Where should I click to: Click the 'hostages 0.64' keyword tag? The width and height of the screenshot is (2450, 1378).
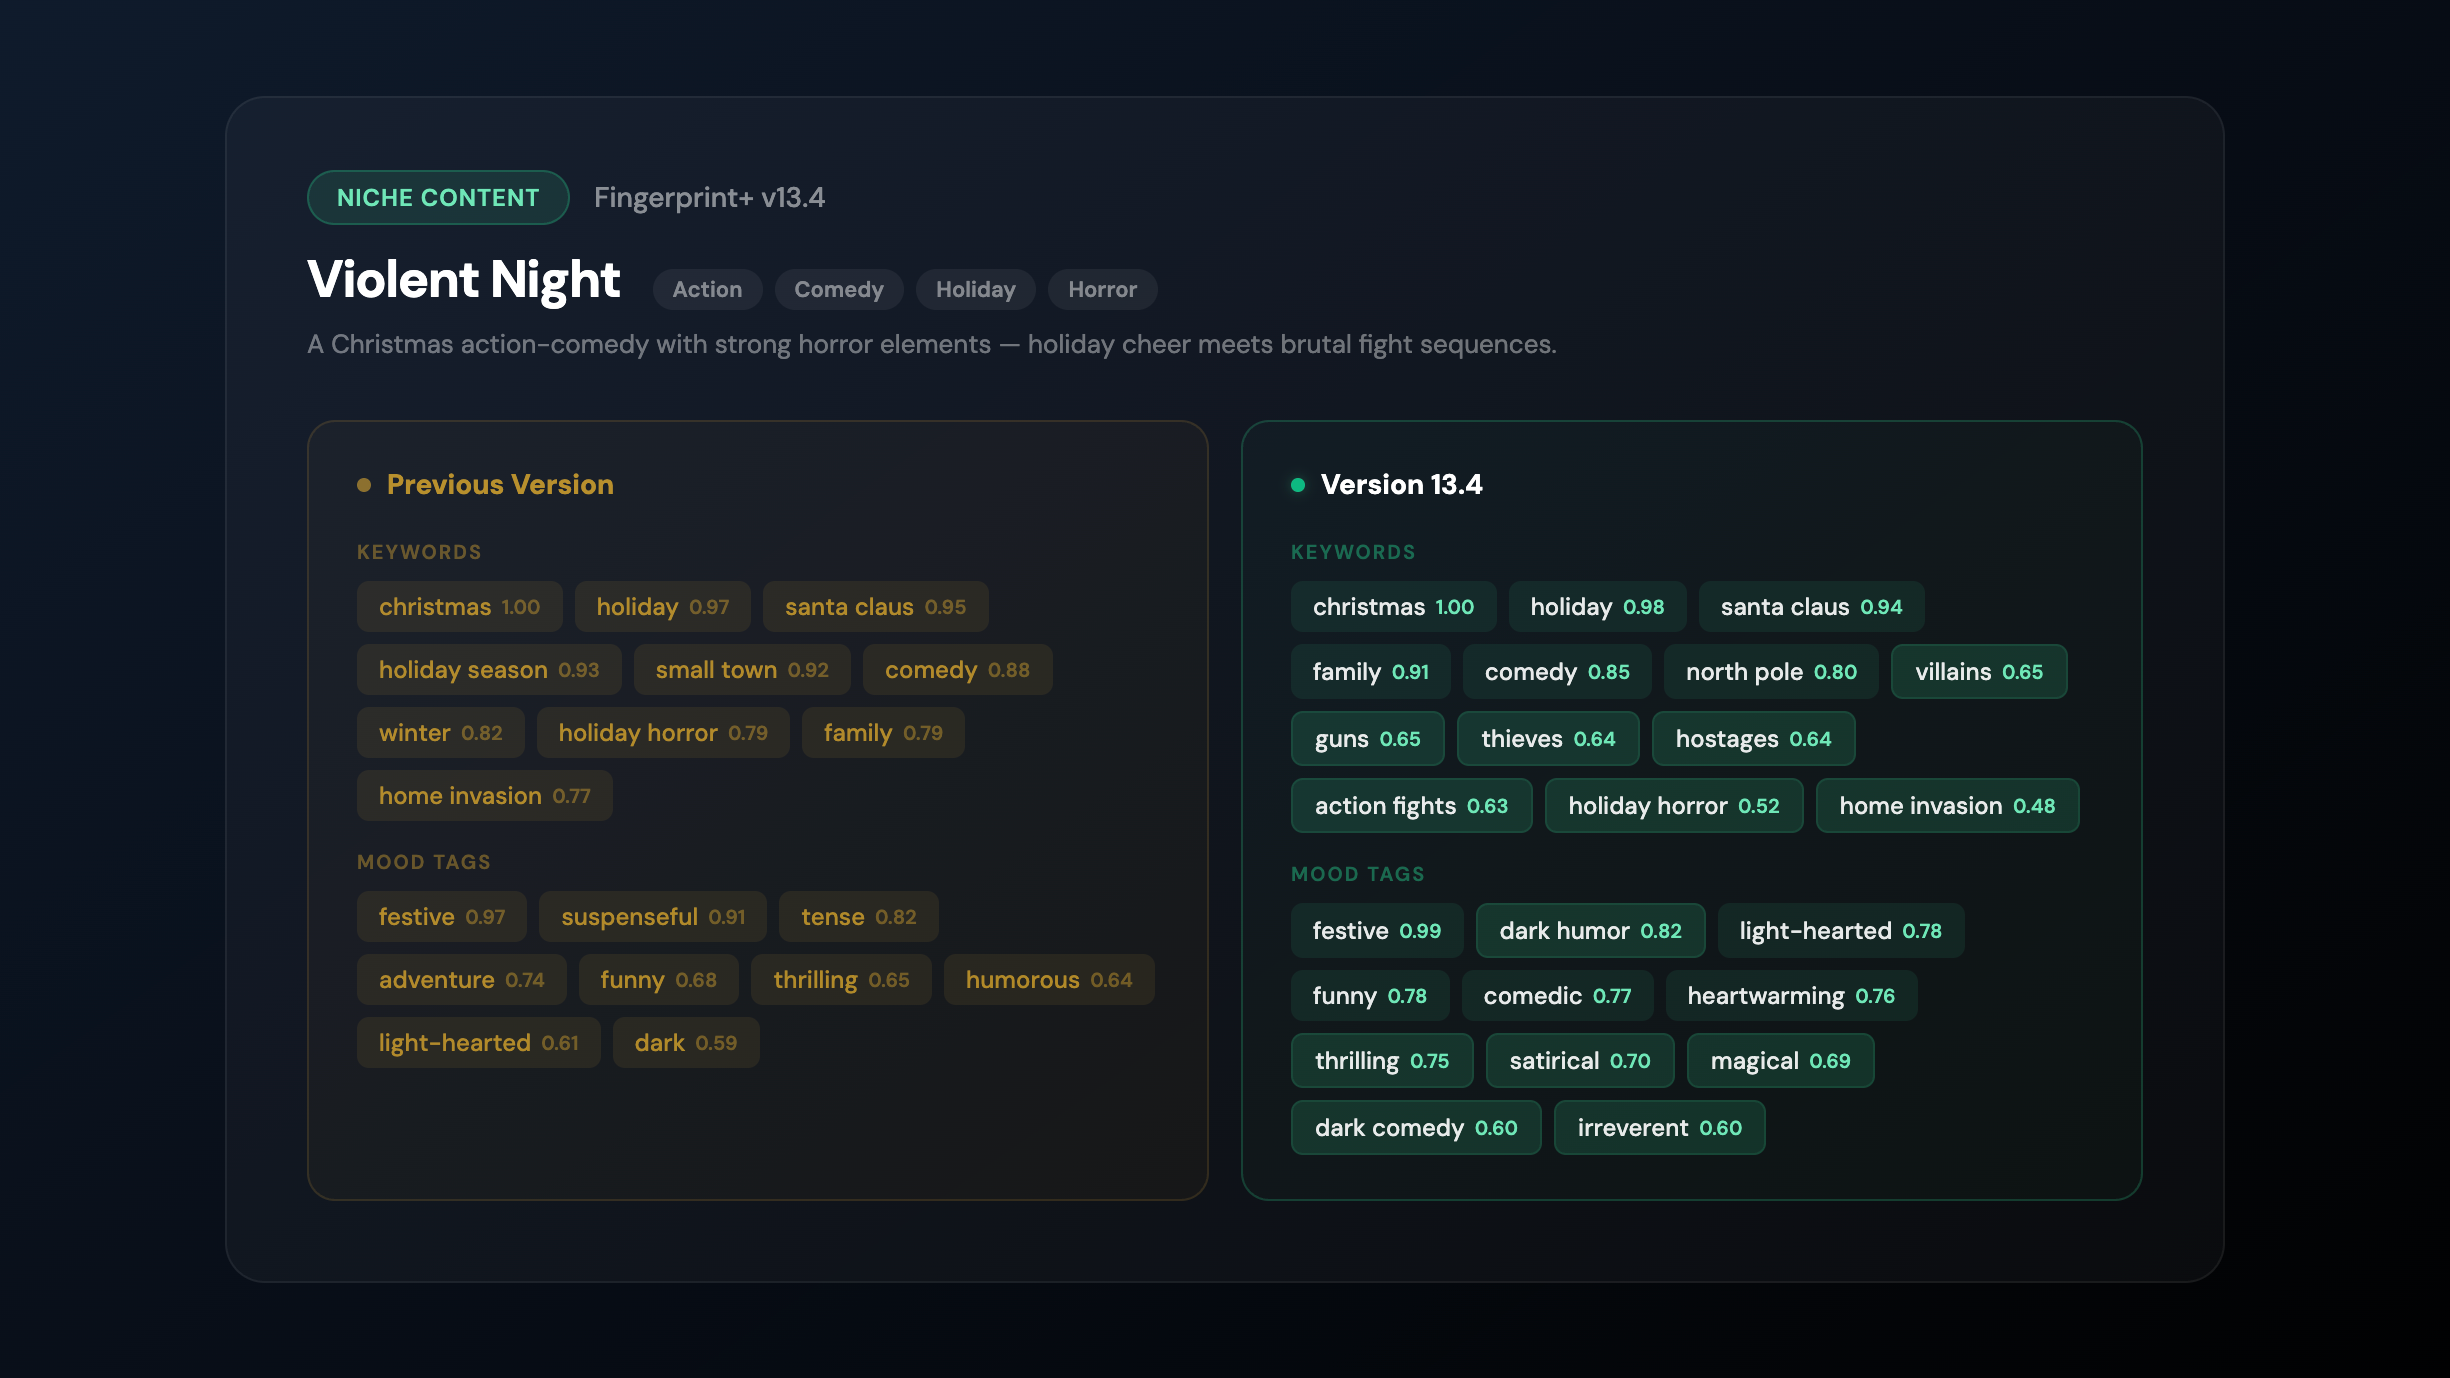(x=1752, y=739)
